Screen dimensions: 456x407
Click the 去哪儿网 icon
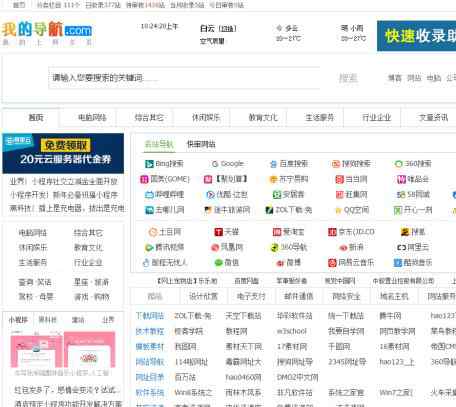(x=149, y=210)
